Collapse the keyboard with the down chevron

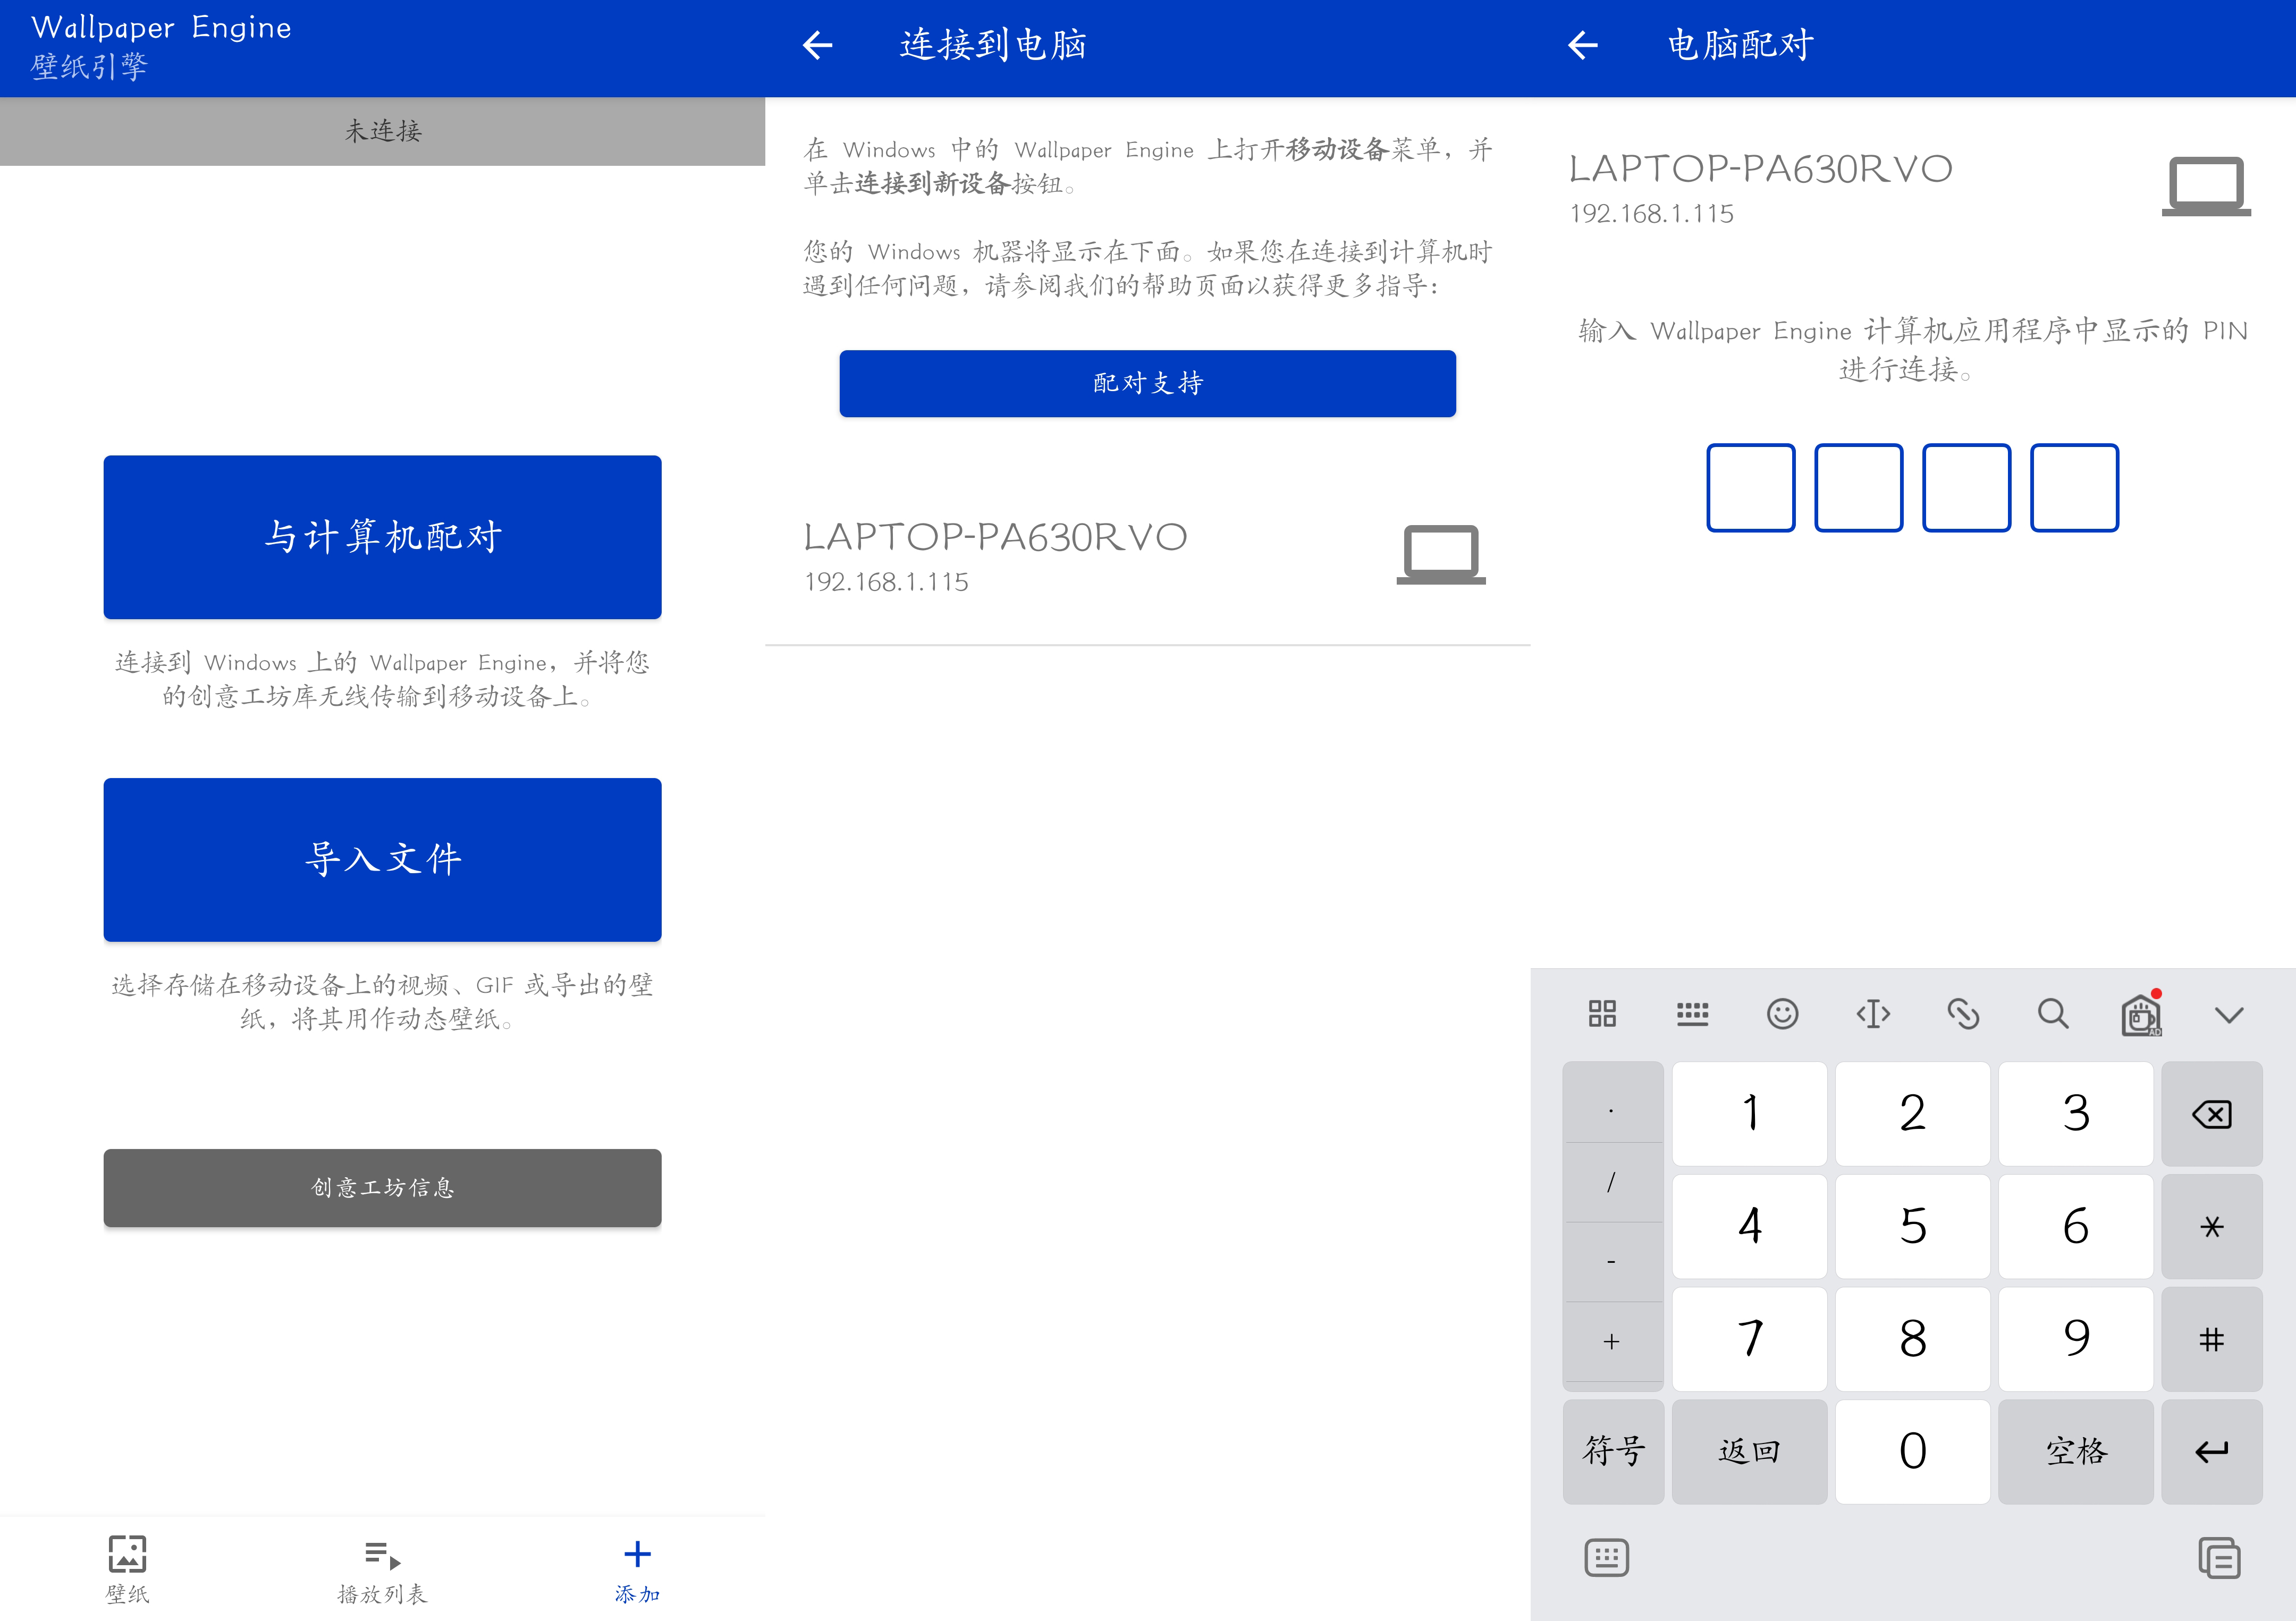tap(2229, 1015)
